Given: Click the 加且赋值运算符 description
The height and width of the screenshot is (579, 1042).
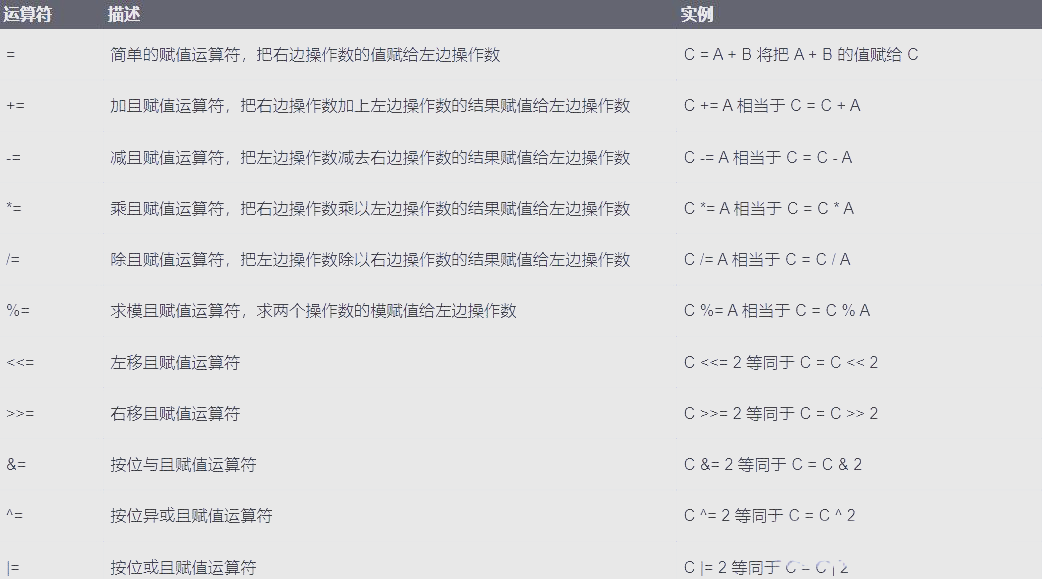Looking at the screenshot, I should [370, 106].
